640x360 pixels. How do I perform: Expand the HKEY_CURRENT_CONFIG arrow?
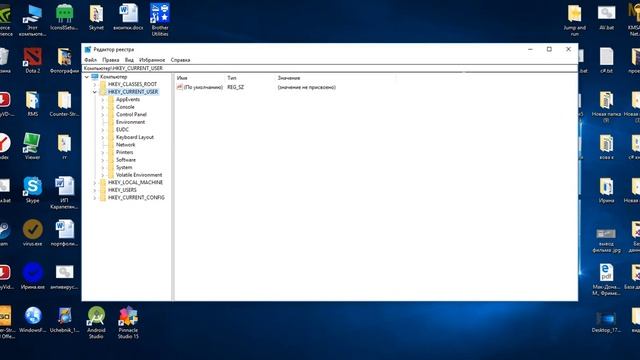(95, 198)
